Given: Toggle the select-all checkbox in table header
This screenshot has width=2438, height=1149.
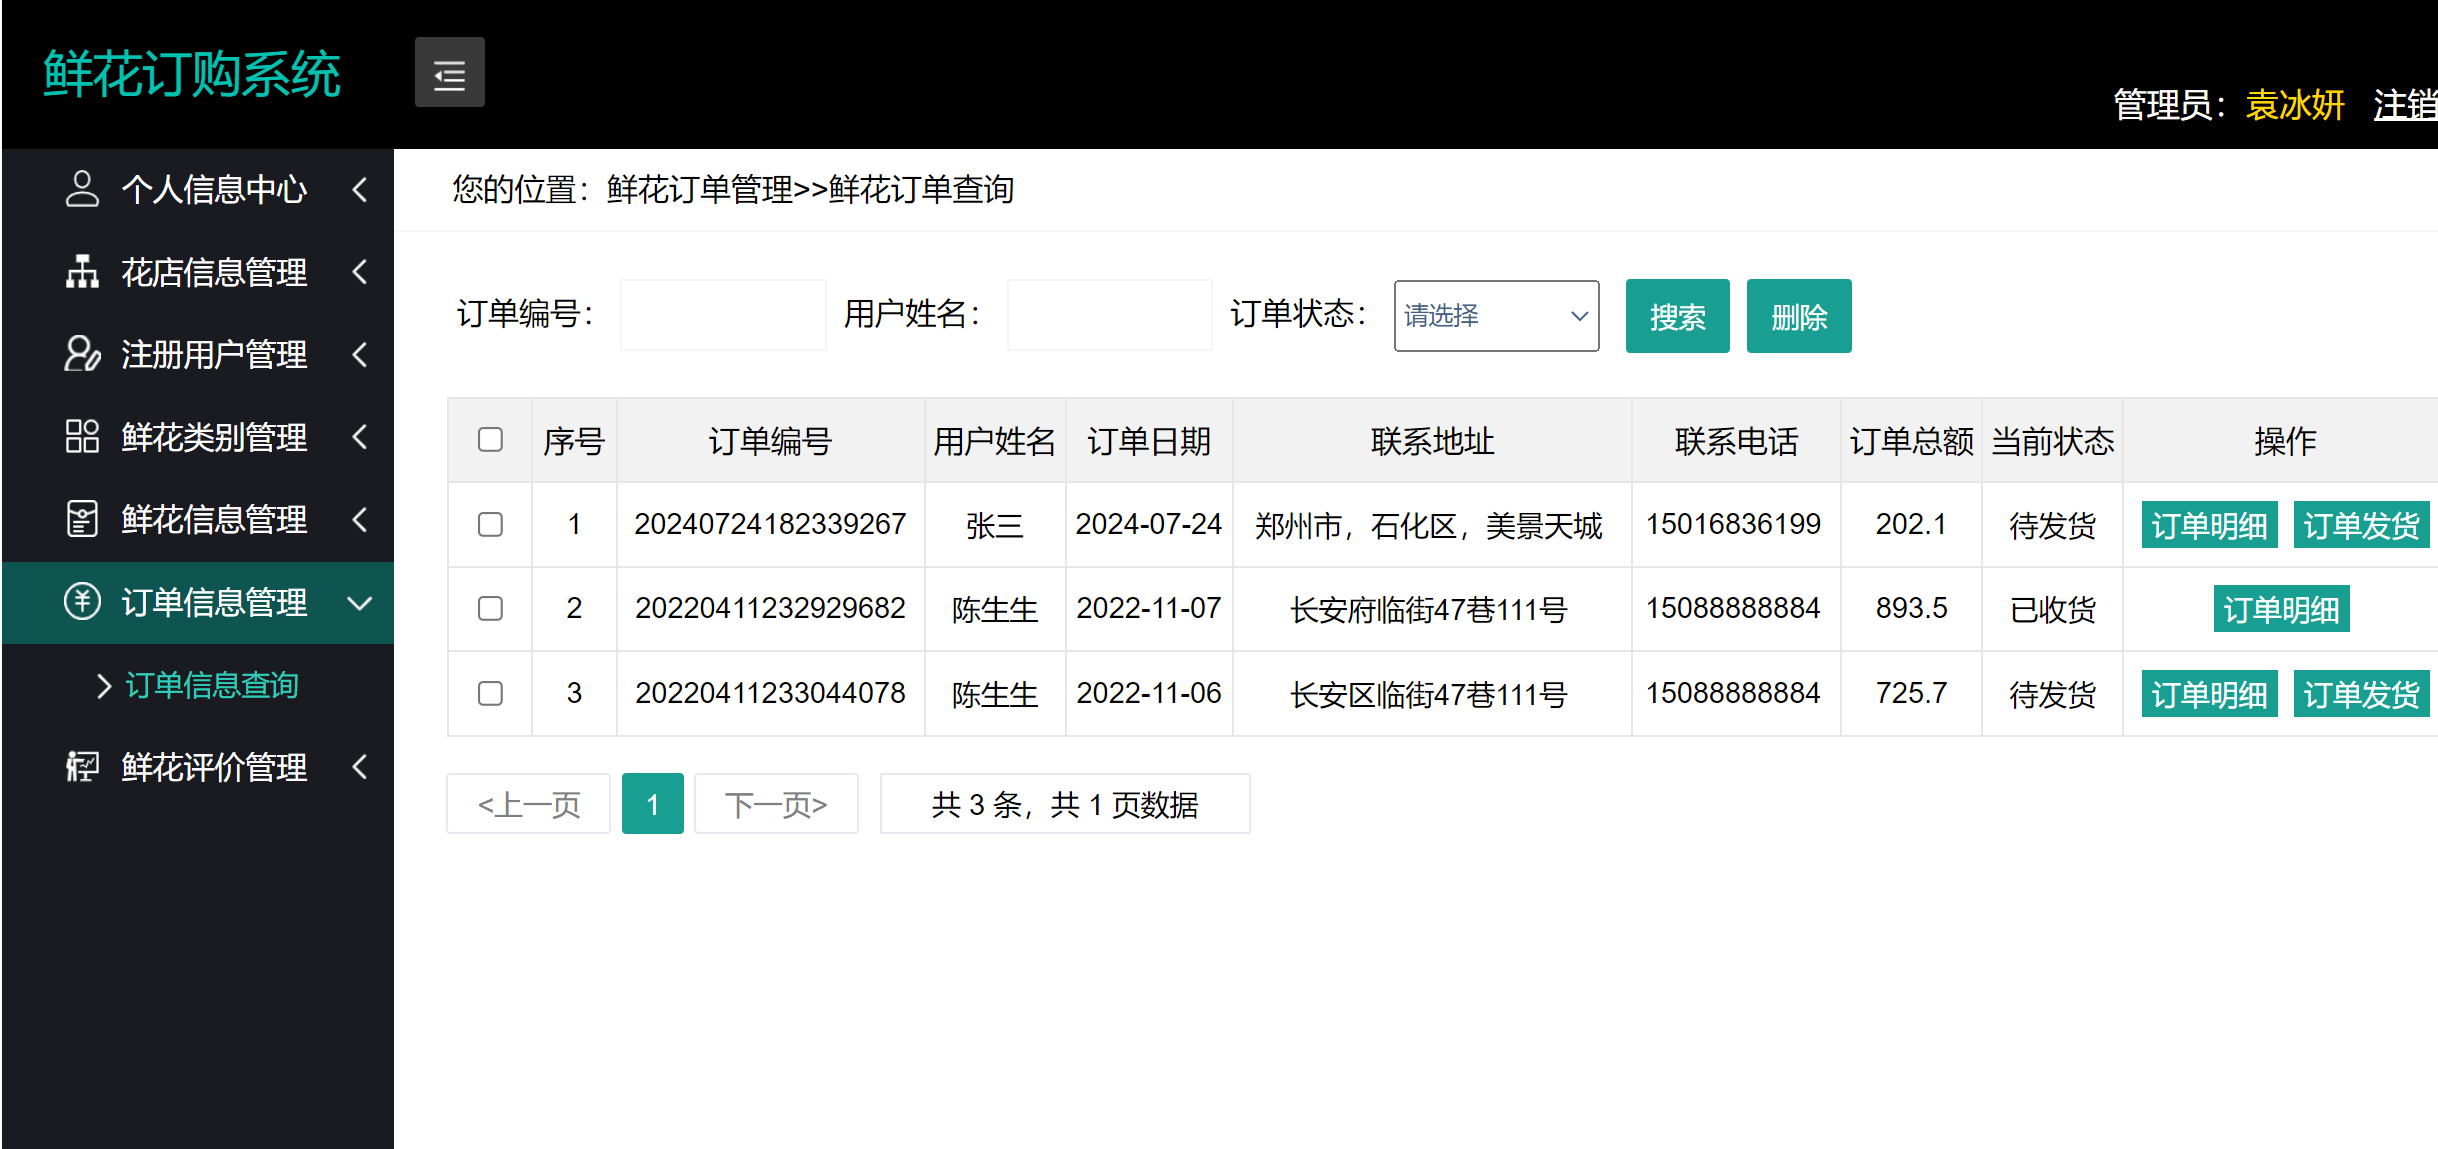Looking at the screenshot, I should pos(489,440).
